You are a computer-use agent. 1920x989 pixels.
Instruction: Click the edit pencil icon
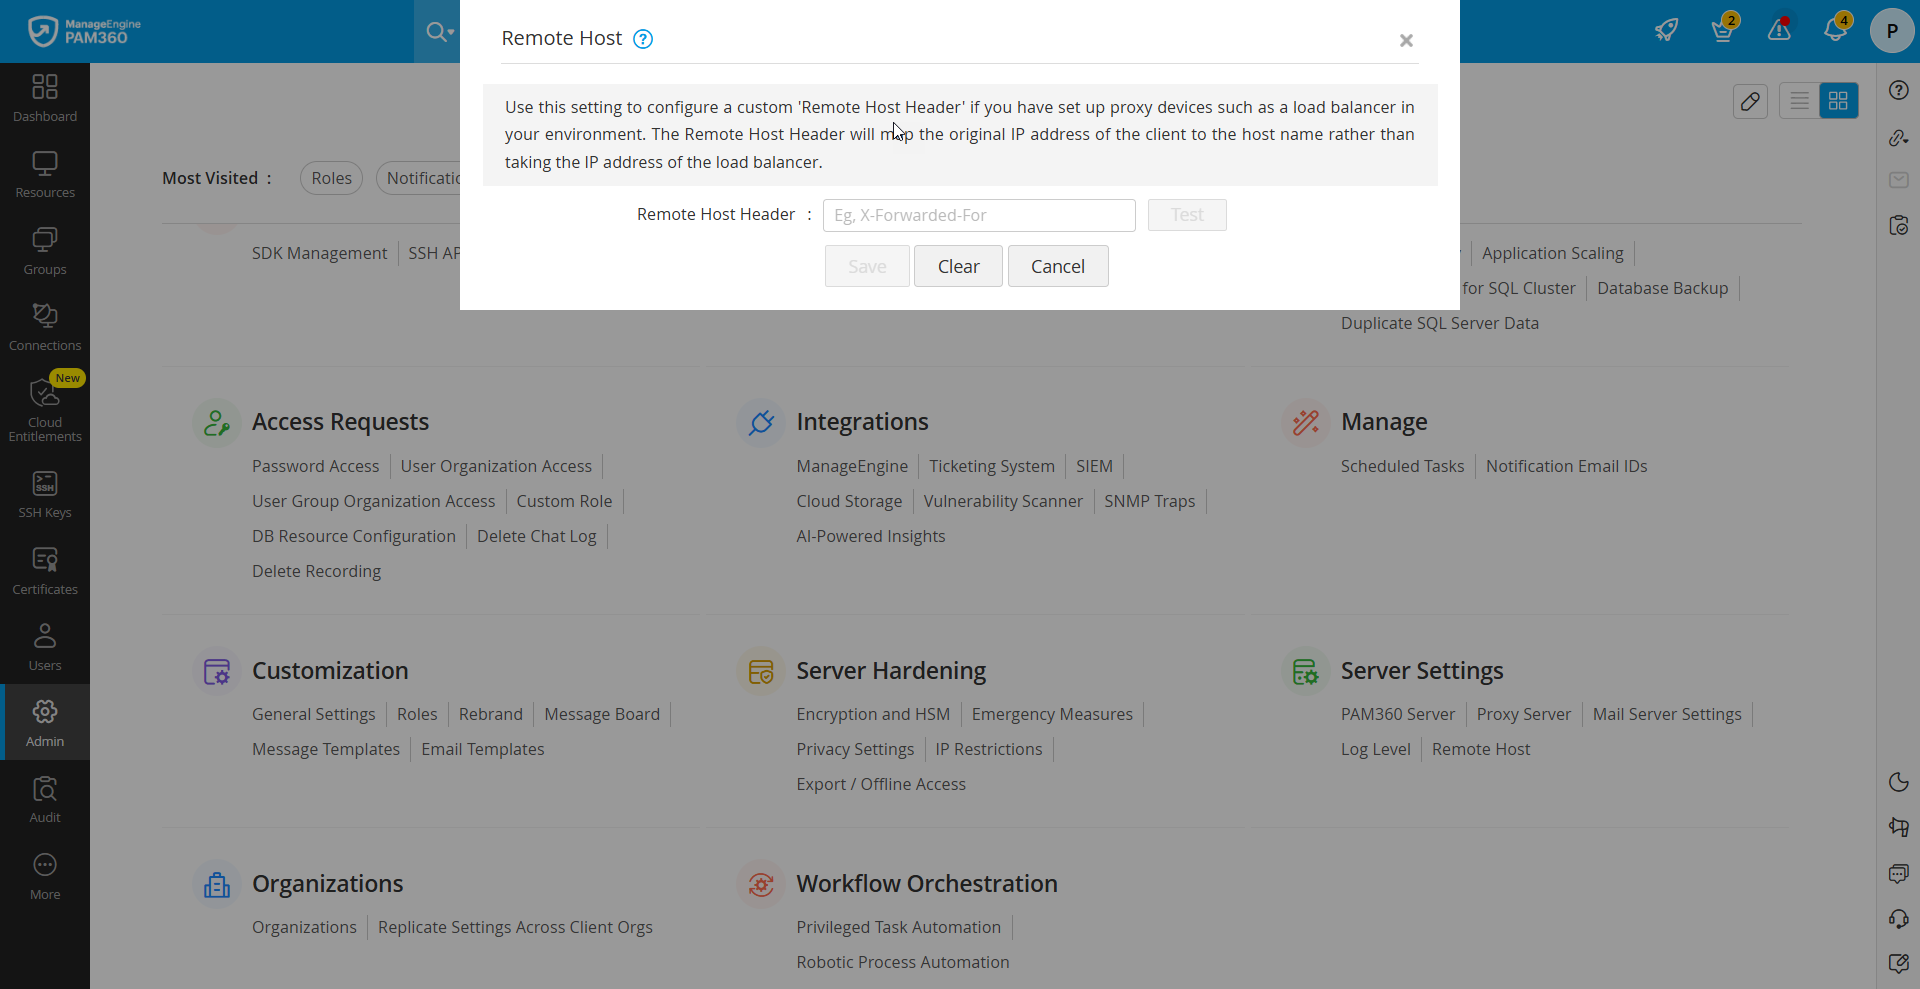[1750, 101]
